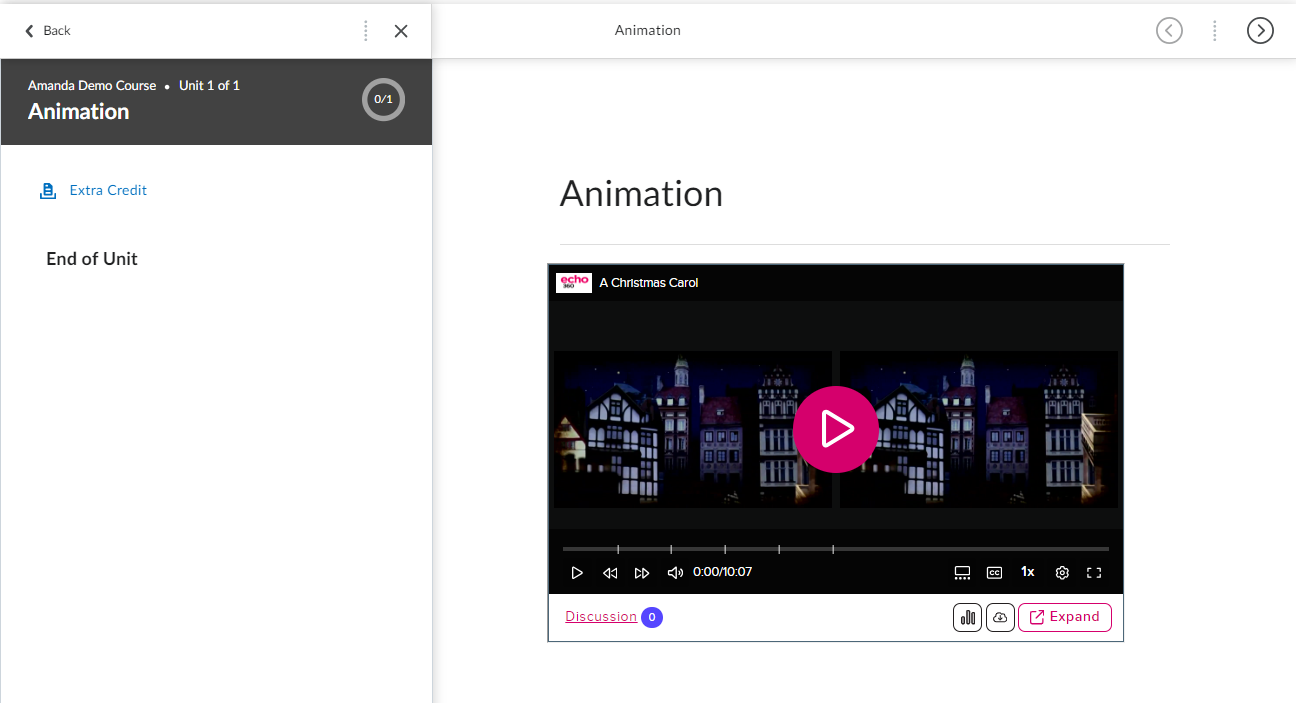Click the Amanda Demo Course label
This screenshot has height=703, width=1296.
(x=92, y=86)
